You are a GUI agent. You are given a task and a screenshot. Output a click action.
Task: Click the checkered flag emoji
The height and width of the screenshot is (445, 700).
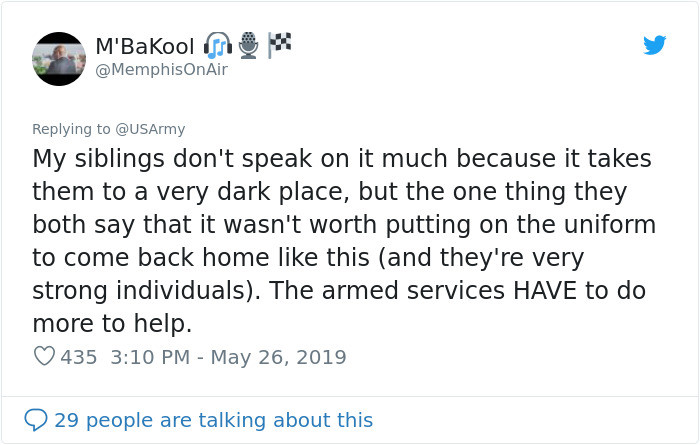click(279, 45)
